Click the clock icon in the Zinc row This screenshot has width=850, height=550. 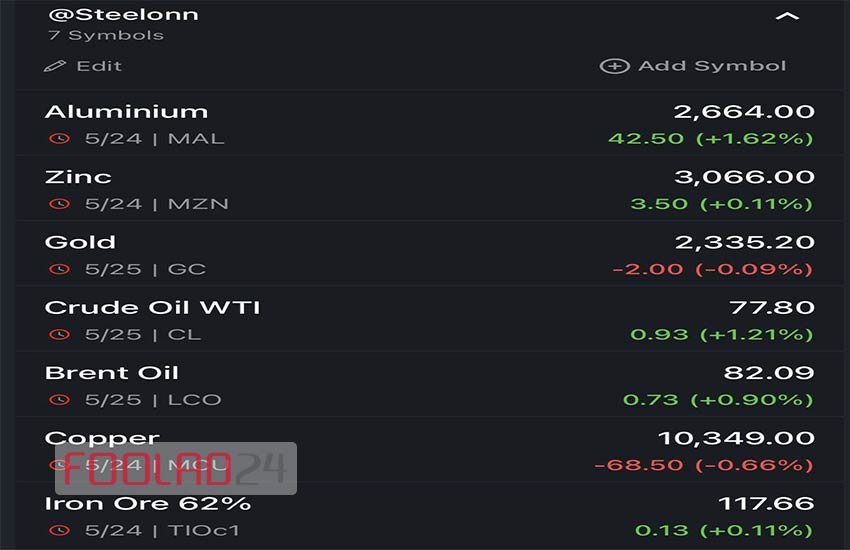[60, 204]
